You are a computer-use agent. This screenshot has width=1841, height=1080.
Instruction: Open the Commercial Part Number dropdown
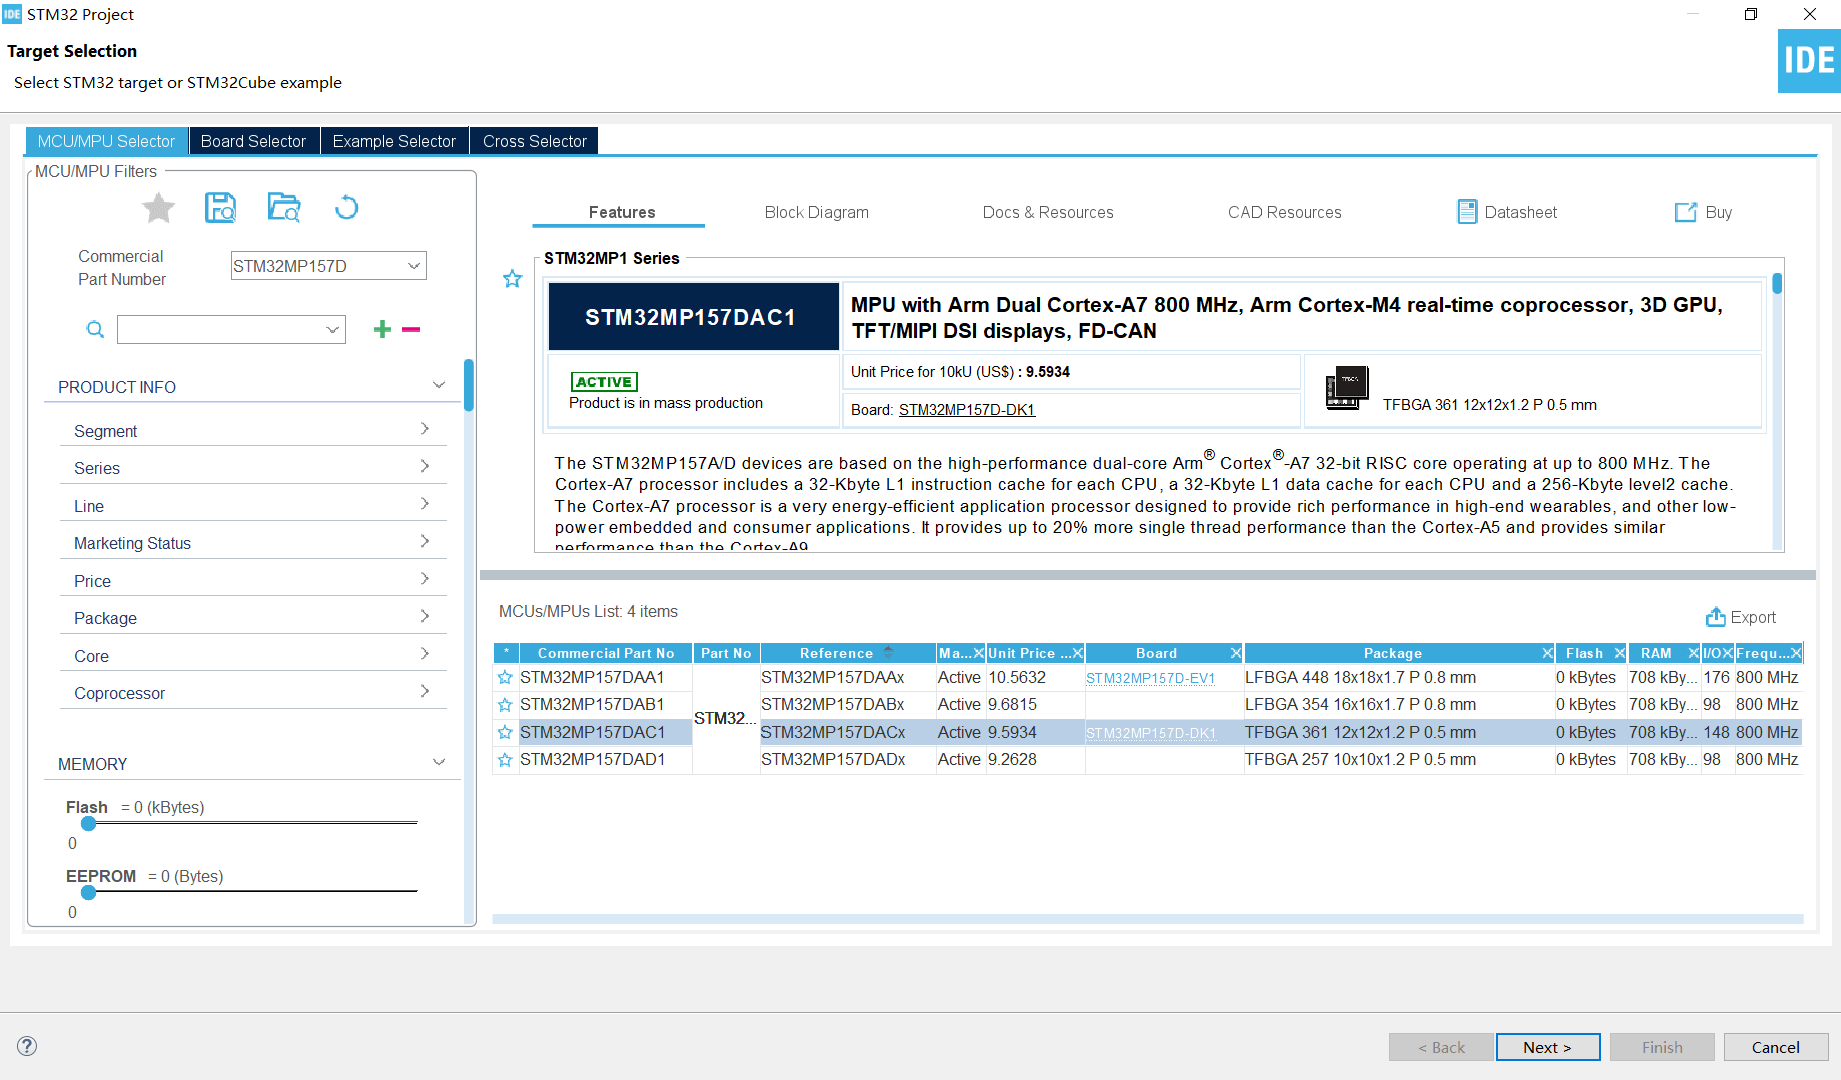(x=413, y=266)
